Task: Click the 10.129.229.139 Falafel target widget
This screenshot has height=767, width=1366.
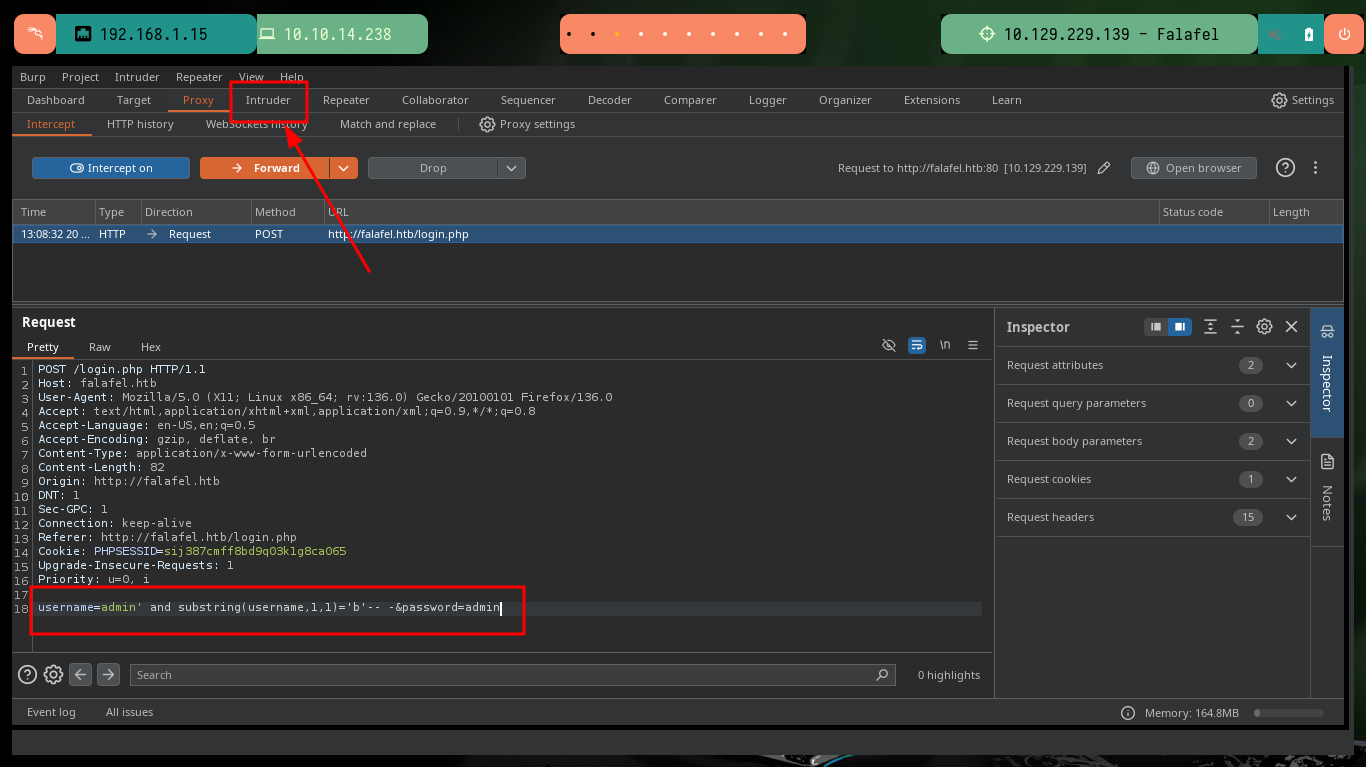Action: coord(1099,34)
